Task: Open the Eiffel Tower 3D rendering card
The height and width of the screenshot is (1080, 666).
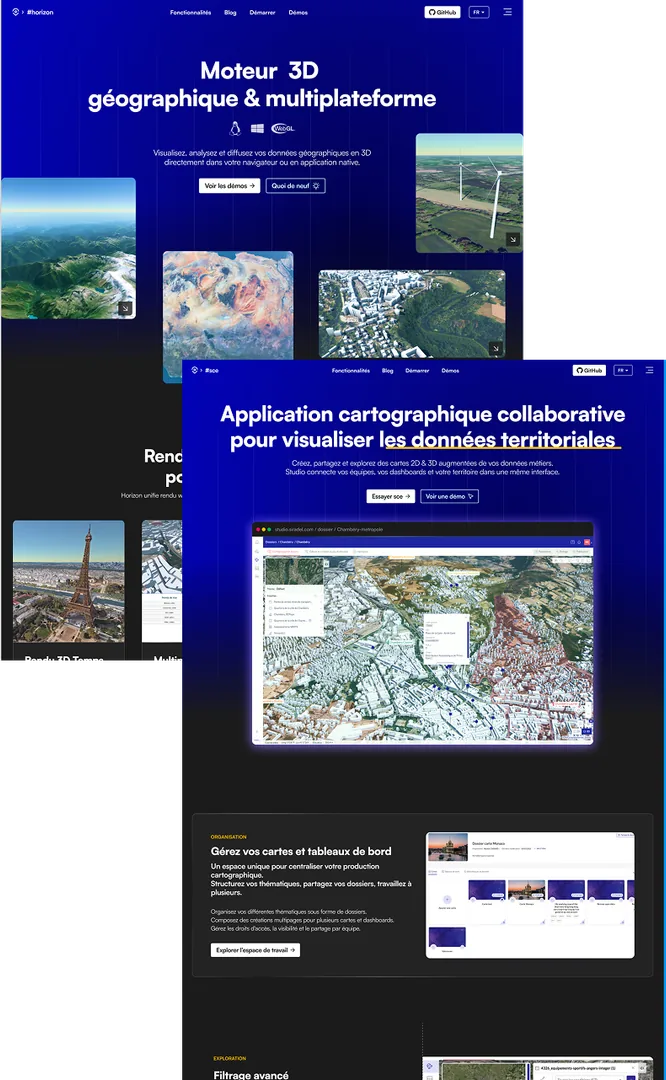Action: click(69, 582)
